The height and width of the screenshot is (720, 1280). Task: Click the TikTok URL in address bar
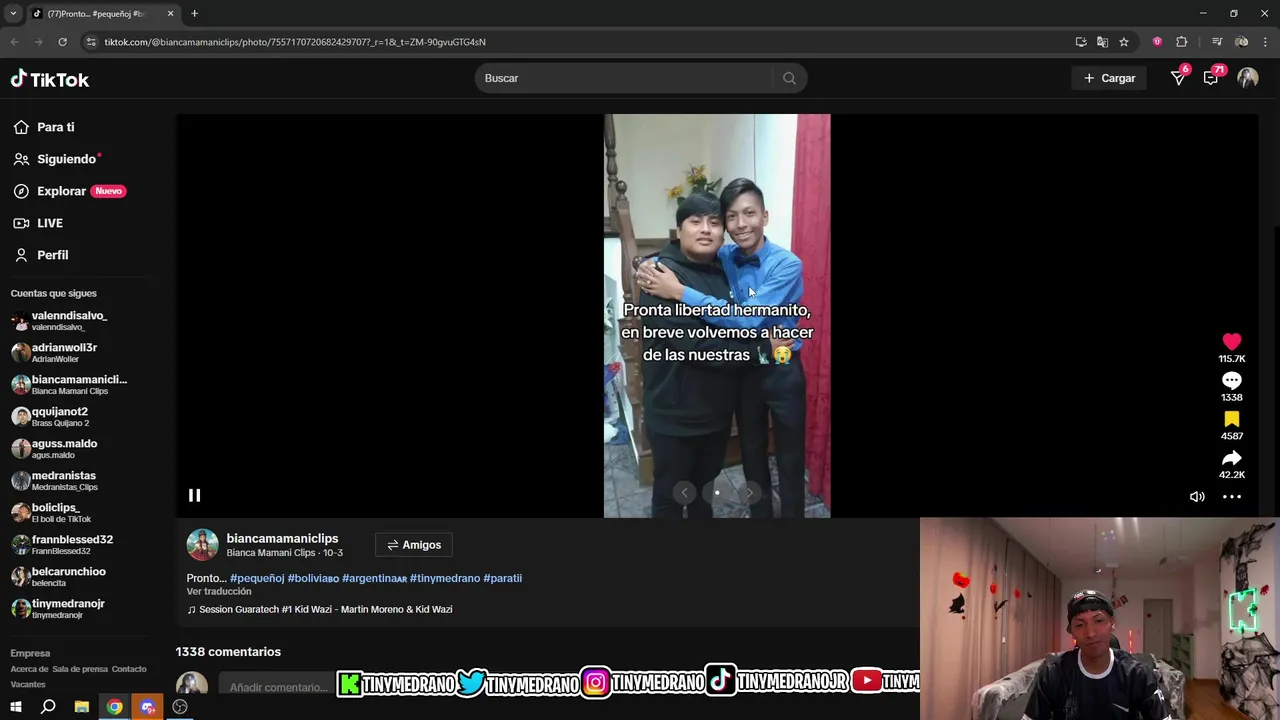click(295, 42)
